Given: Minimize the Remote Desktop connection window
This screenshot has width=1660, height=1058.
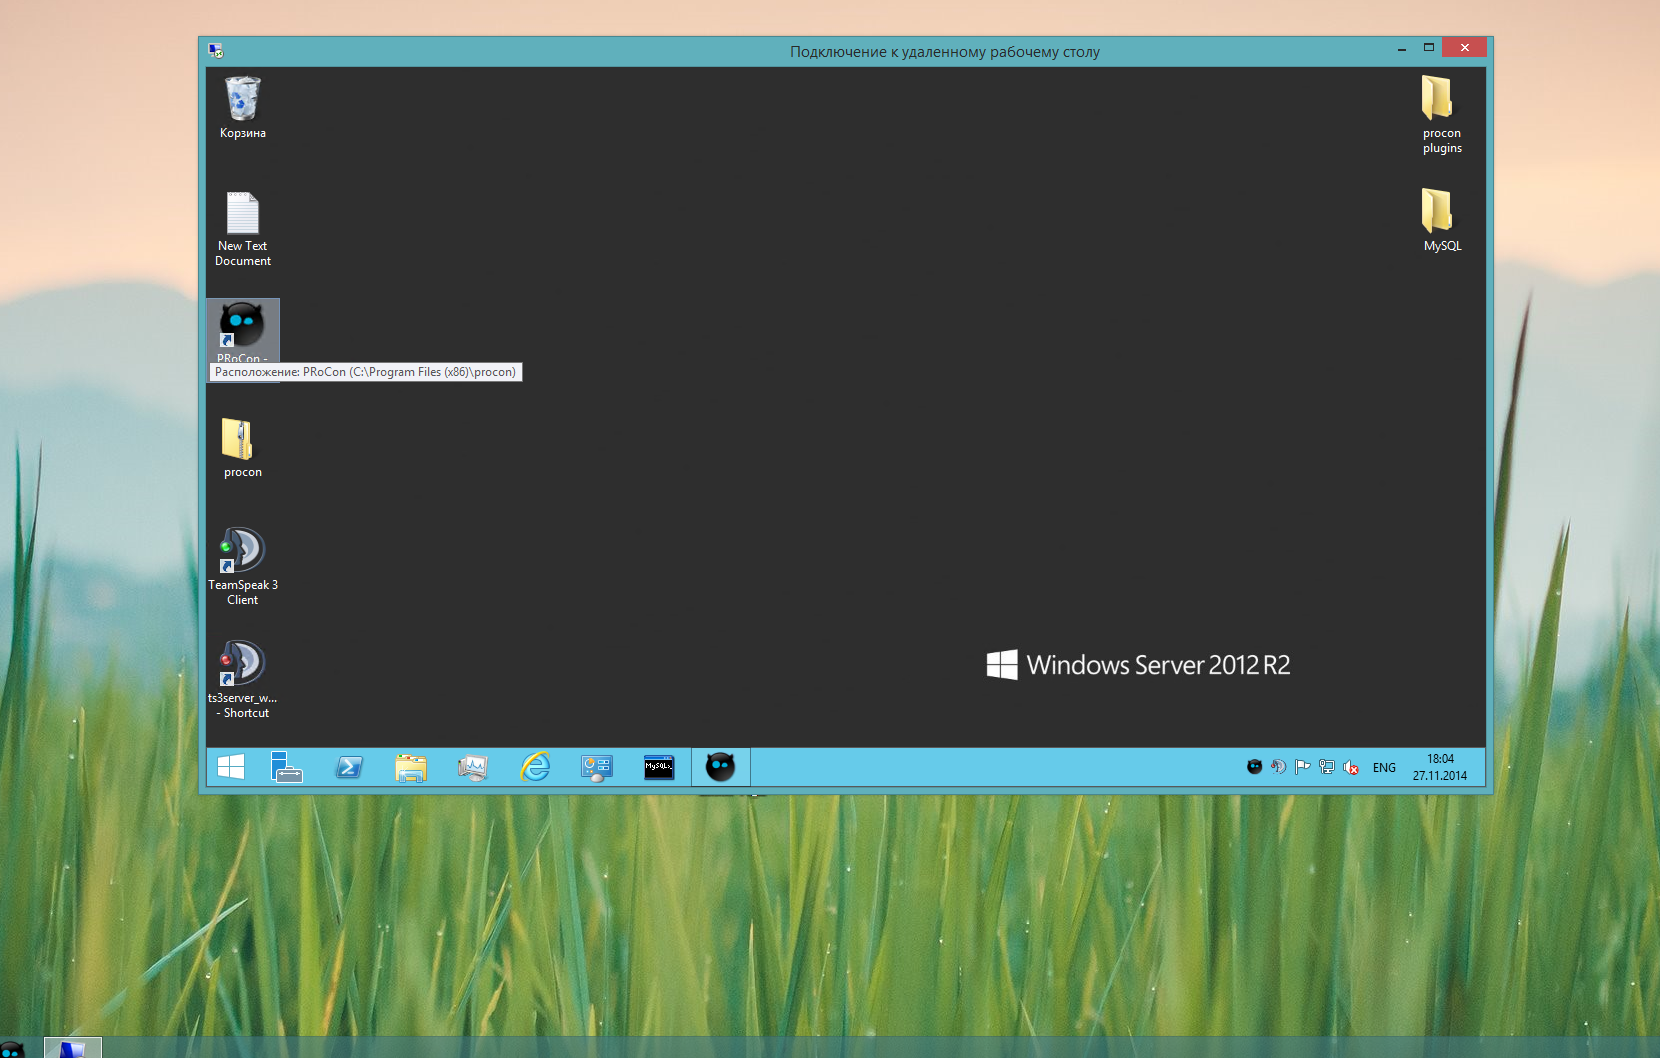Looking at the screenshot, I should click(x=1402, y=48).
